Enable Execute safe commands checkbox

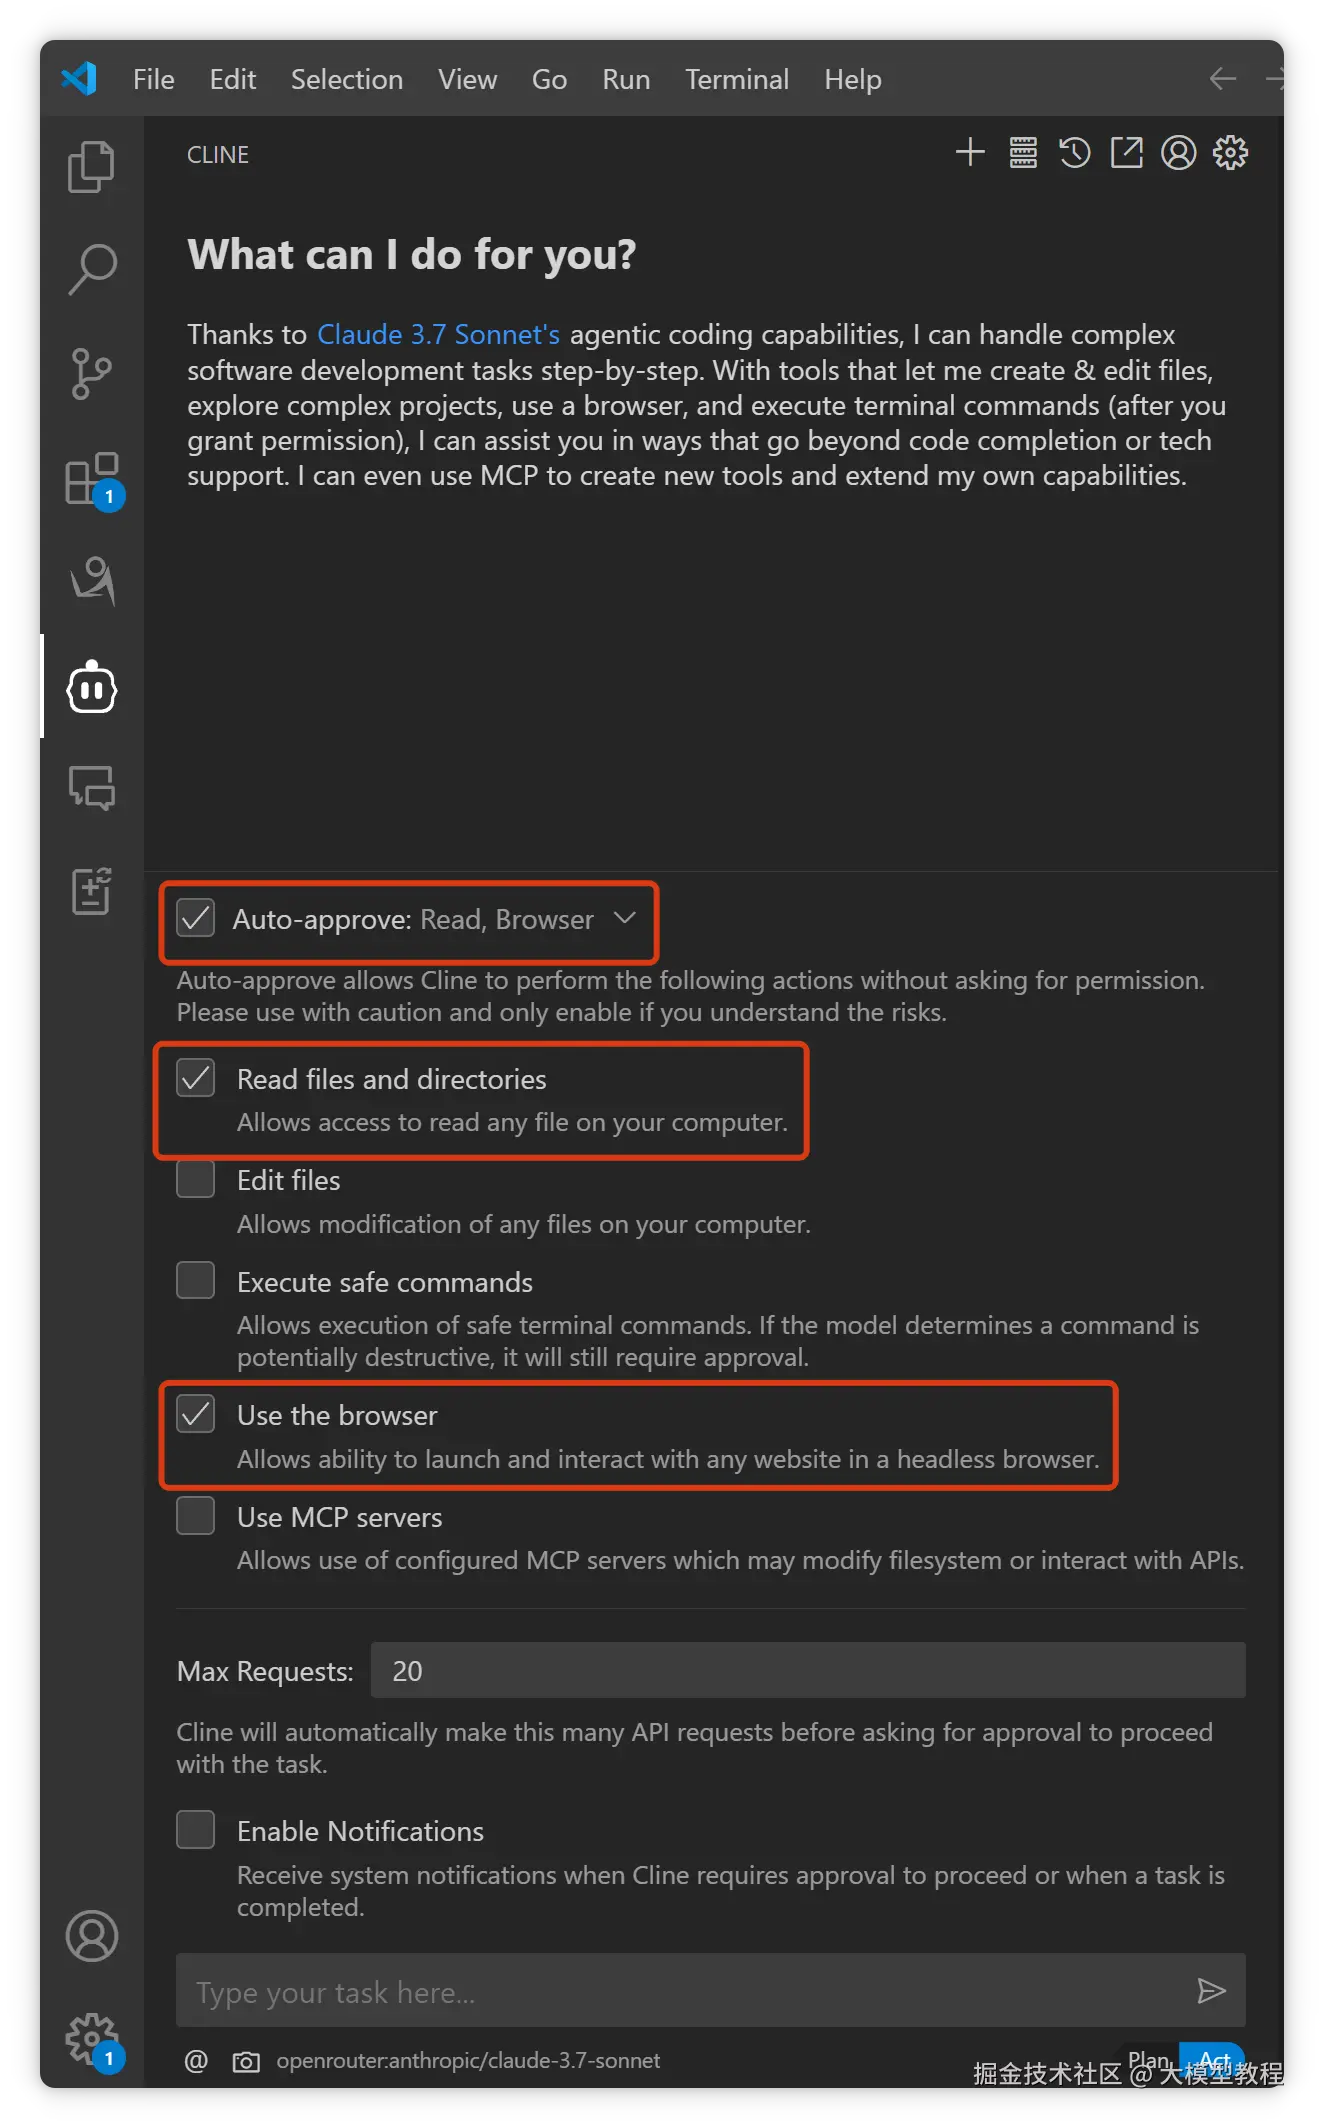coord(196,1280)
